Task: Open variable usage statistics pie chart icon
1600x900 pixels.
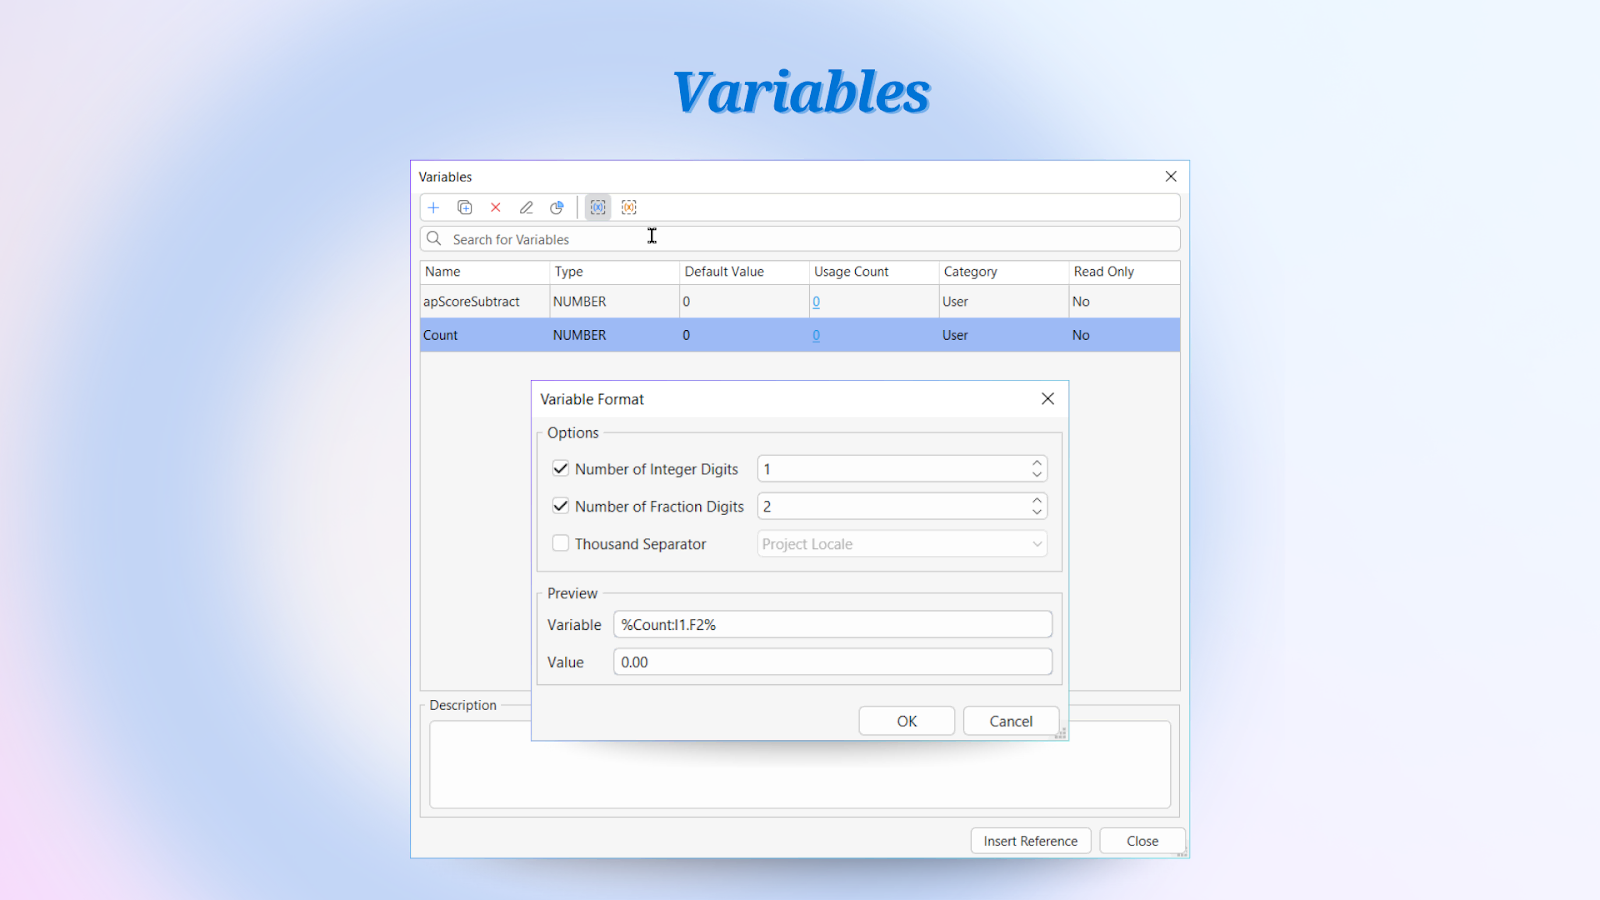Action: pos(557,207)
